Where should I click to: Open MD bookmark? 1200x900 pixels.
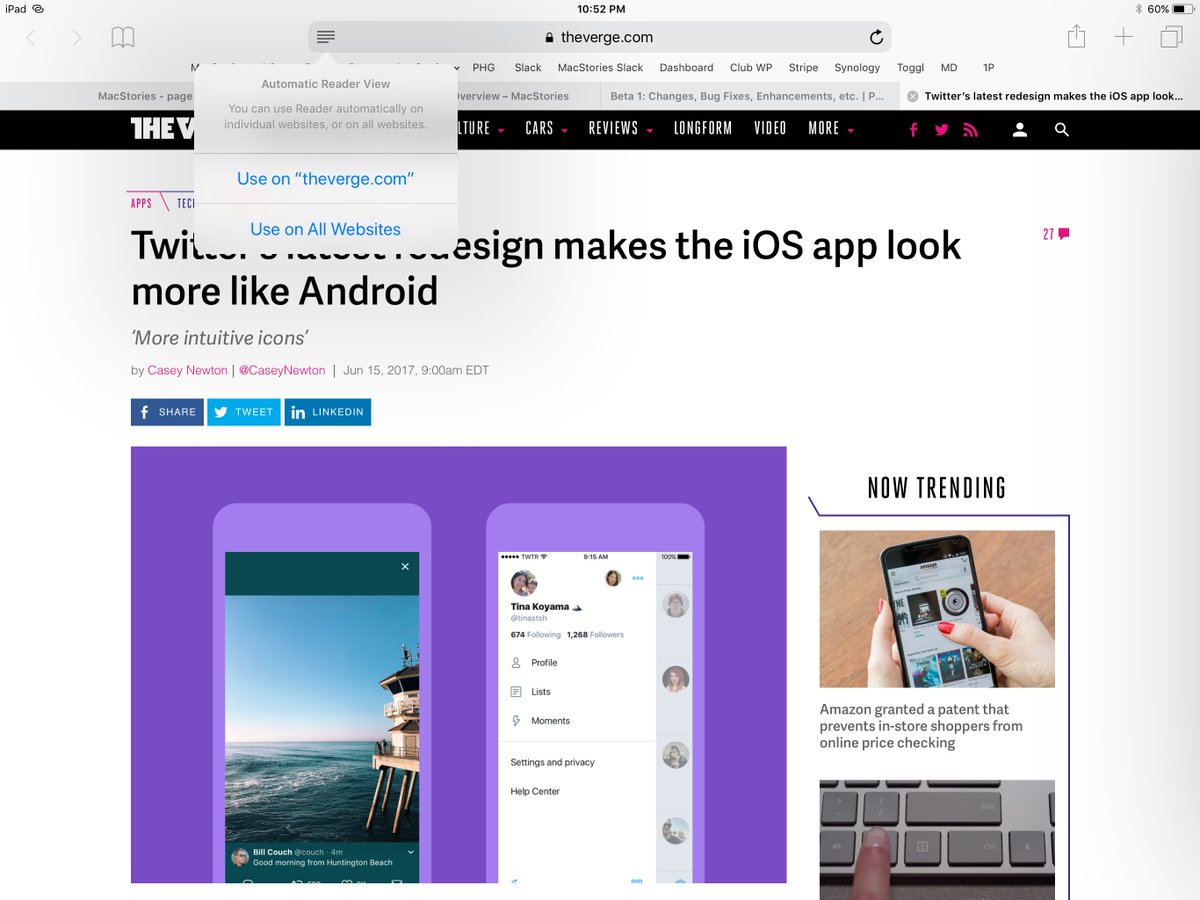click(x=949, y=68)
